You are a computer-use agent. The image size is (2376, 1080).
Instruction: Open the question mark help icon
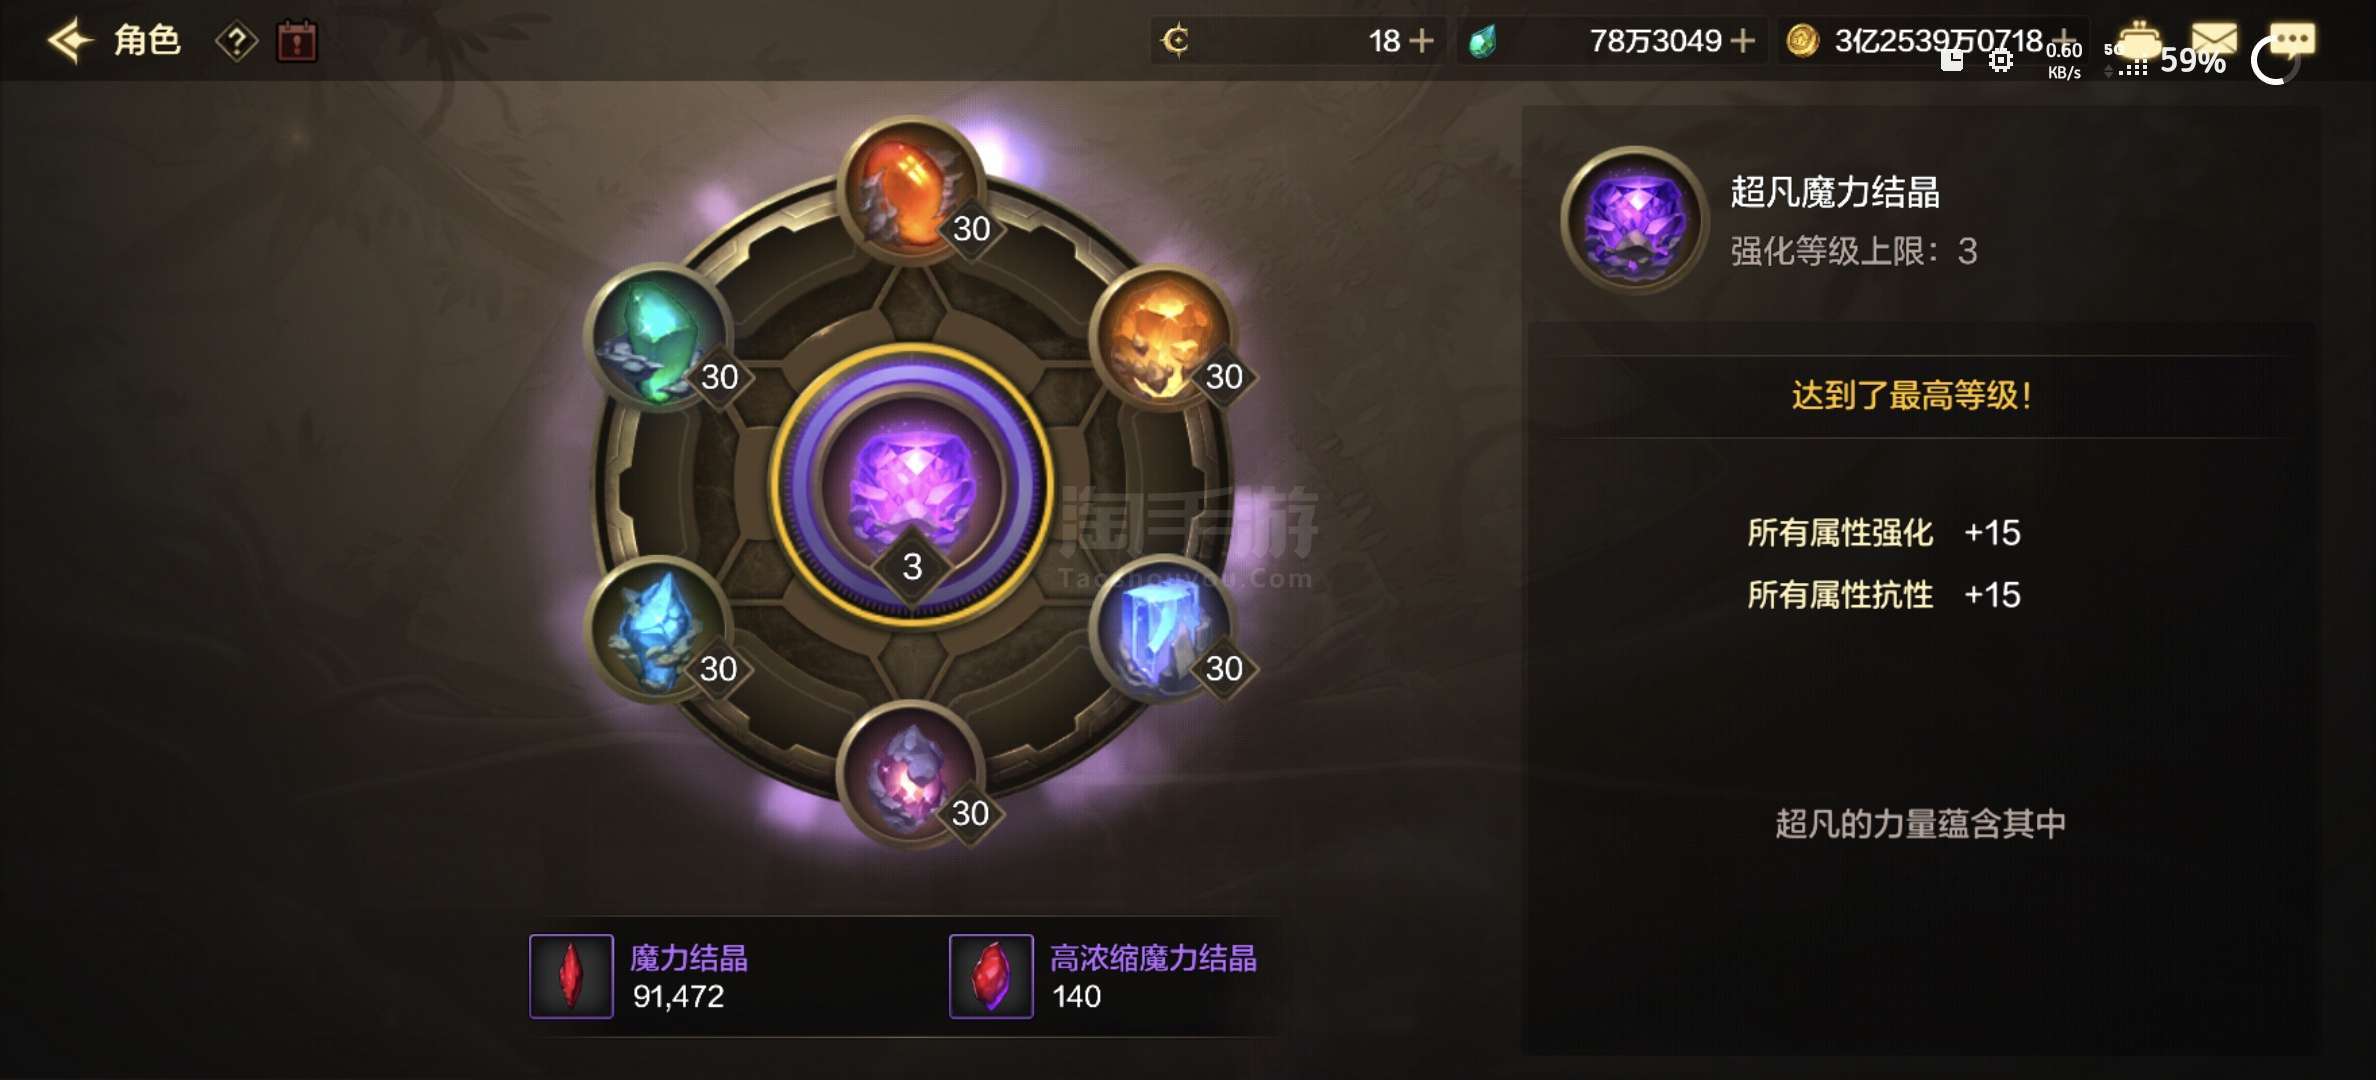click(237, 42)
